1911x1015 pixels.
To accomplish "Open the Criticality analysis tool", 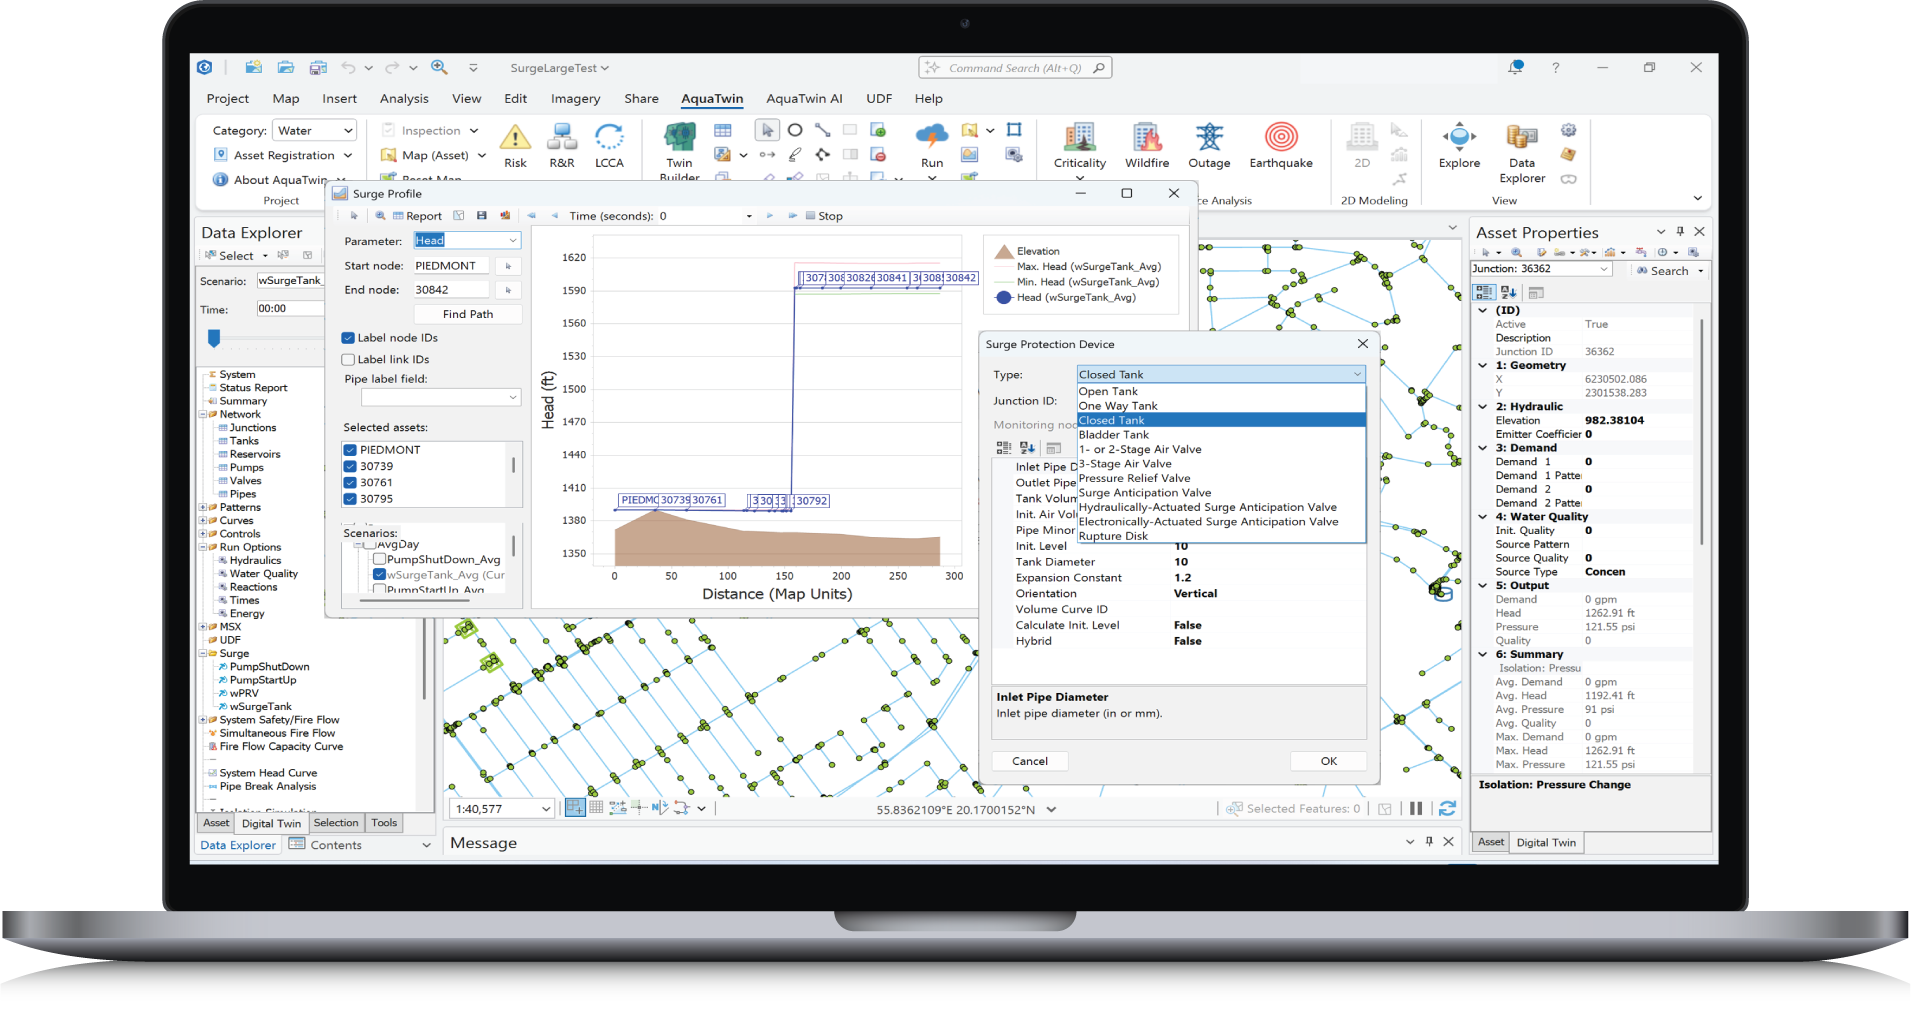I will click(x=1079, y=138).
